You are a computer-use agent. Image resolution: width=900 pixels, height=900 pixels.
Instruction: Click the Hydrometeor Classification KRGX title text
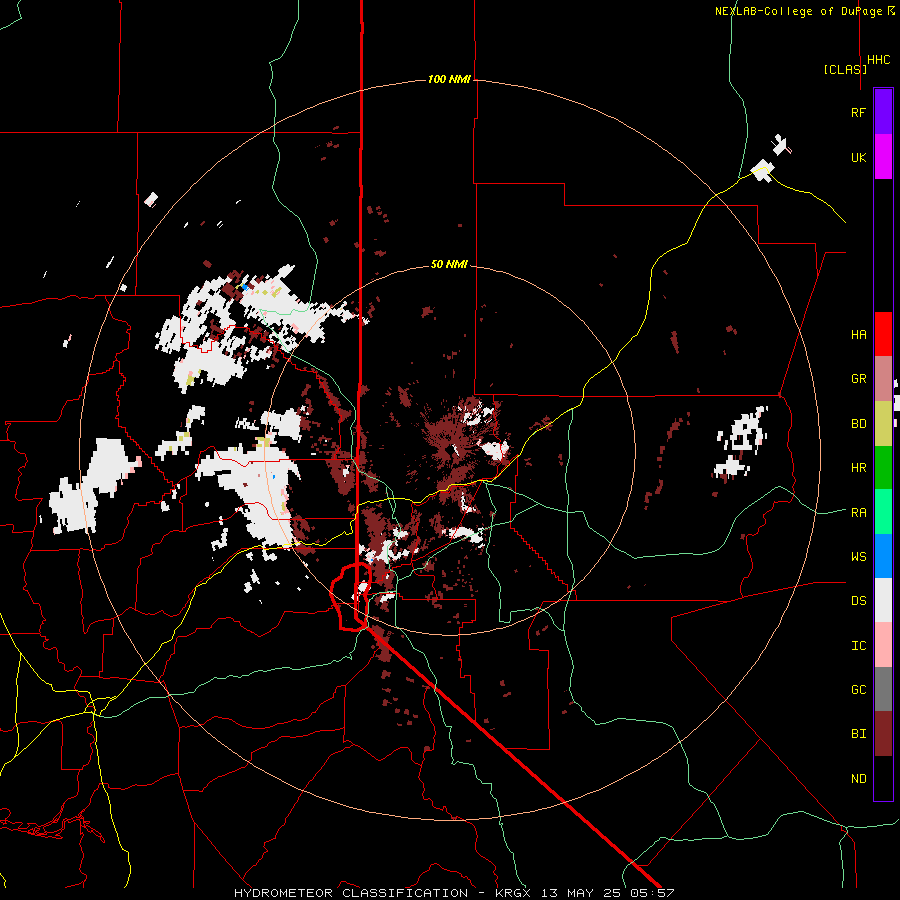point(454,893)
